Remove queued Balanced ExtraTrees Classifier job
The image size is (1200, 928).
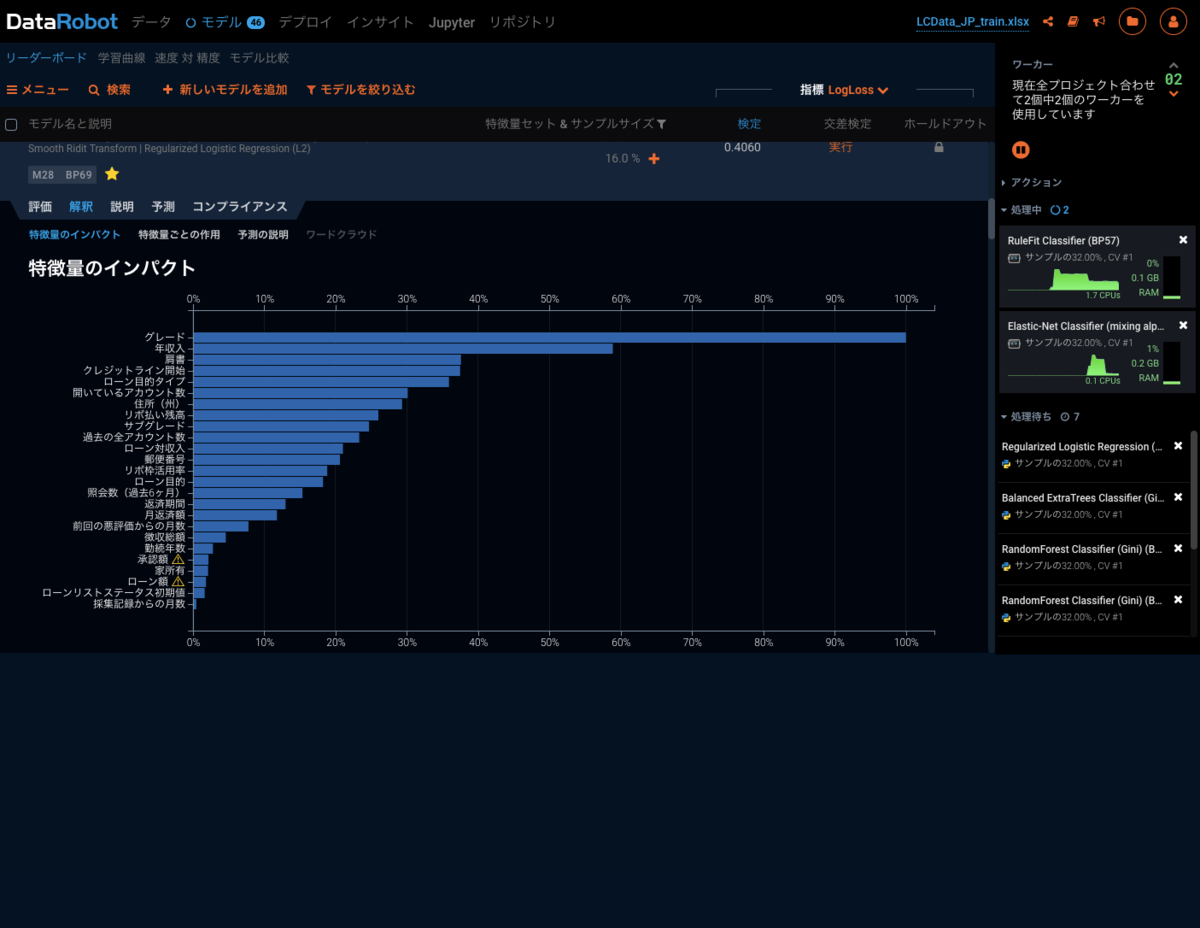point(1178,497)
